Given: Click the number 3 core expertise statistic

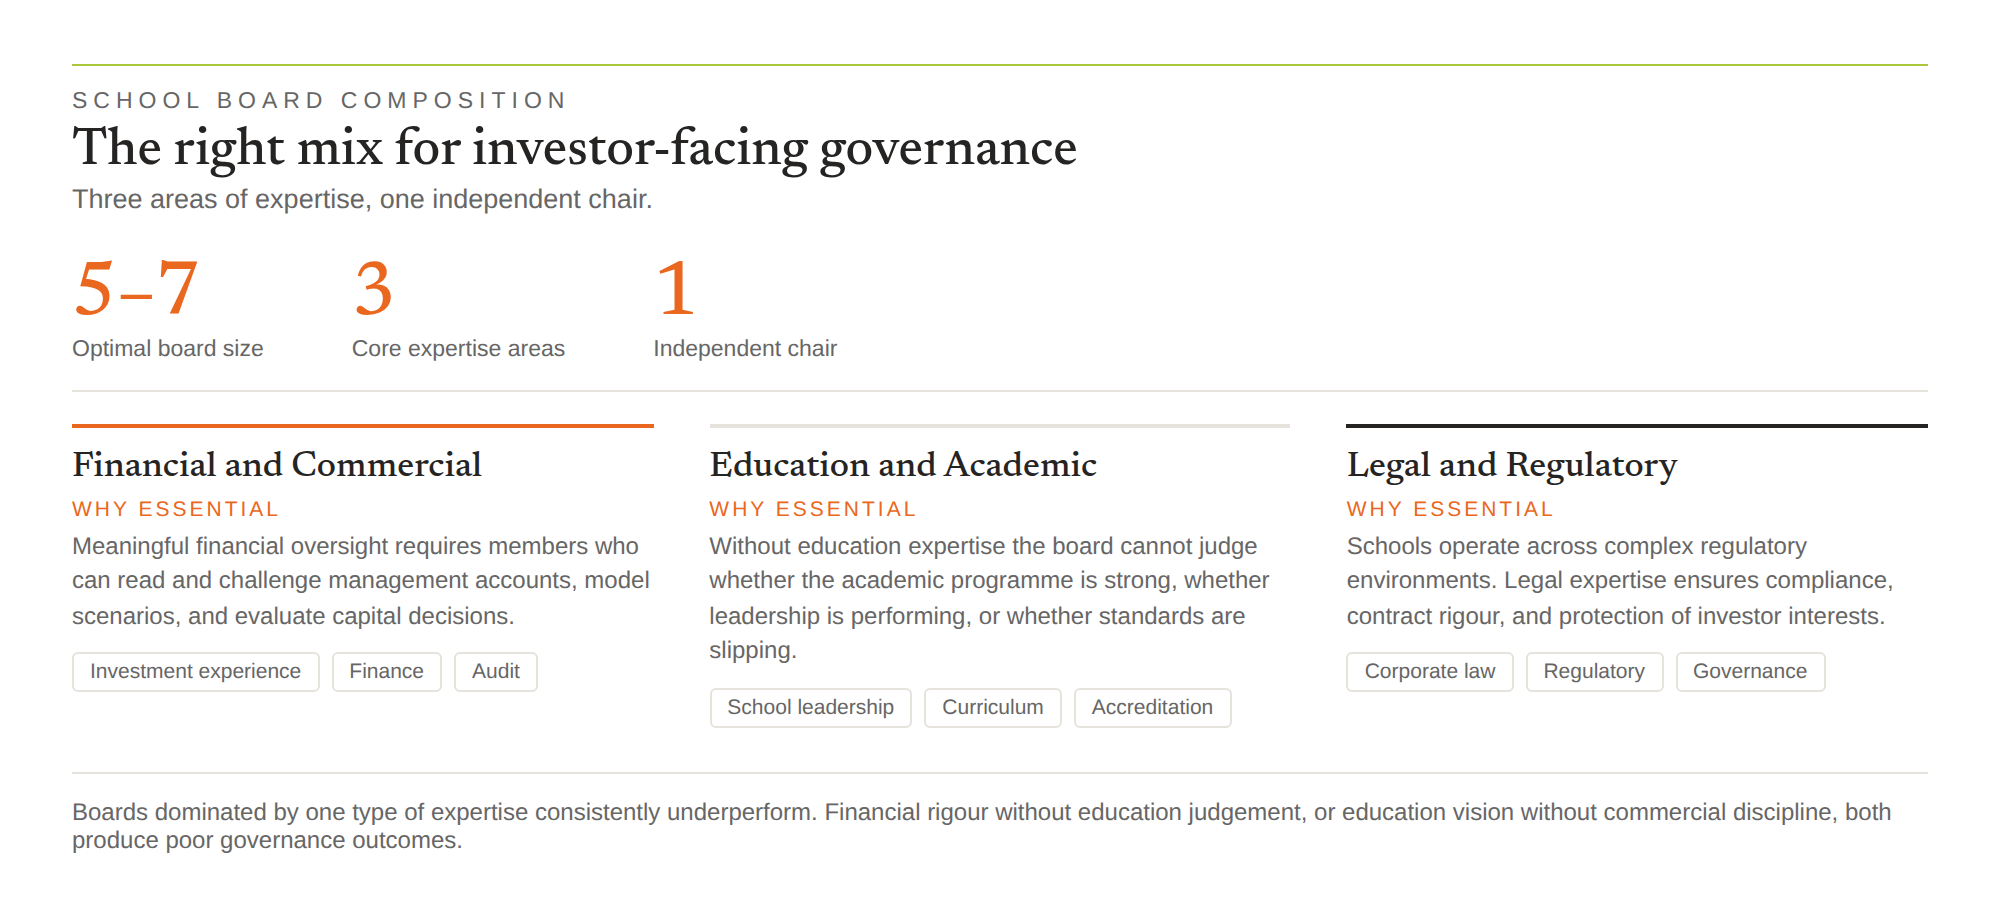Looking at the screenshot, I should (x=373, y=289).
